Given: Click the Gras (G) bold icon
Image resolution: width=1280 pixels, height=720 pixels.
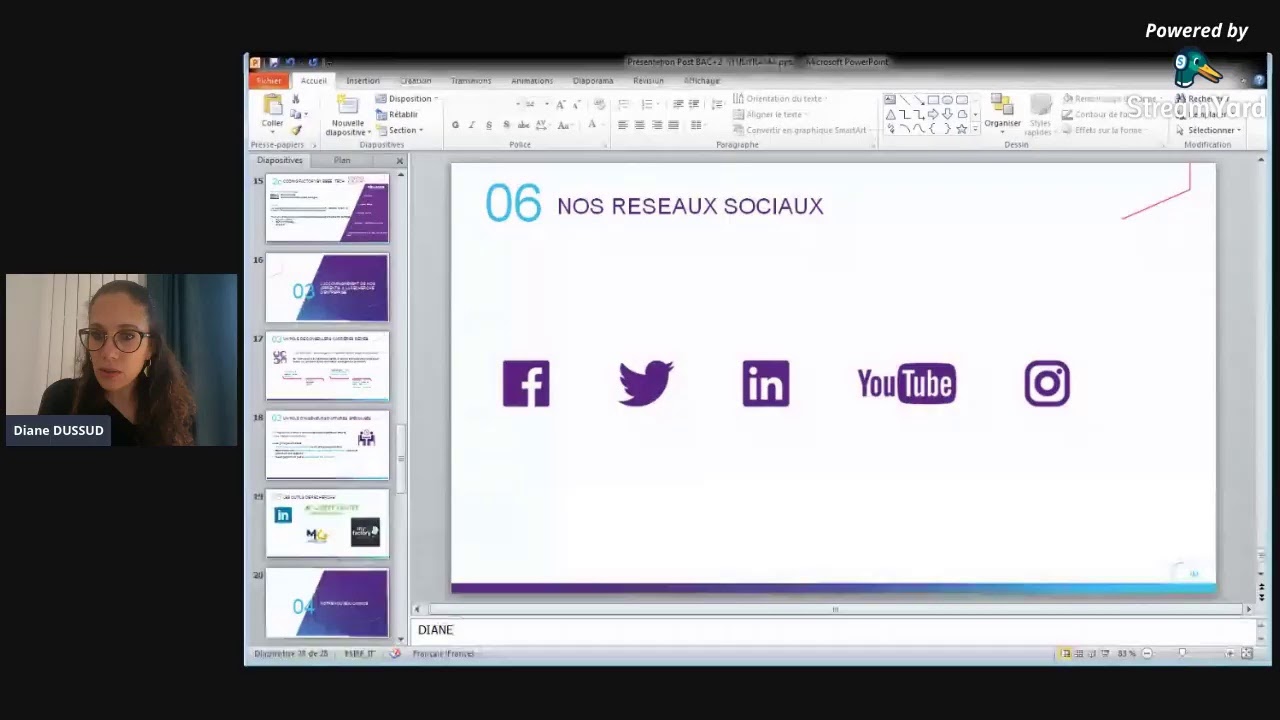Looking at the screenshot, I should pyautogui.click(x=455, y=125).
